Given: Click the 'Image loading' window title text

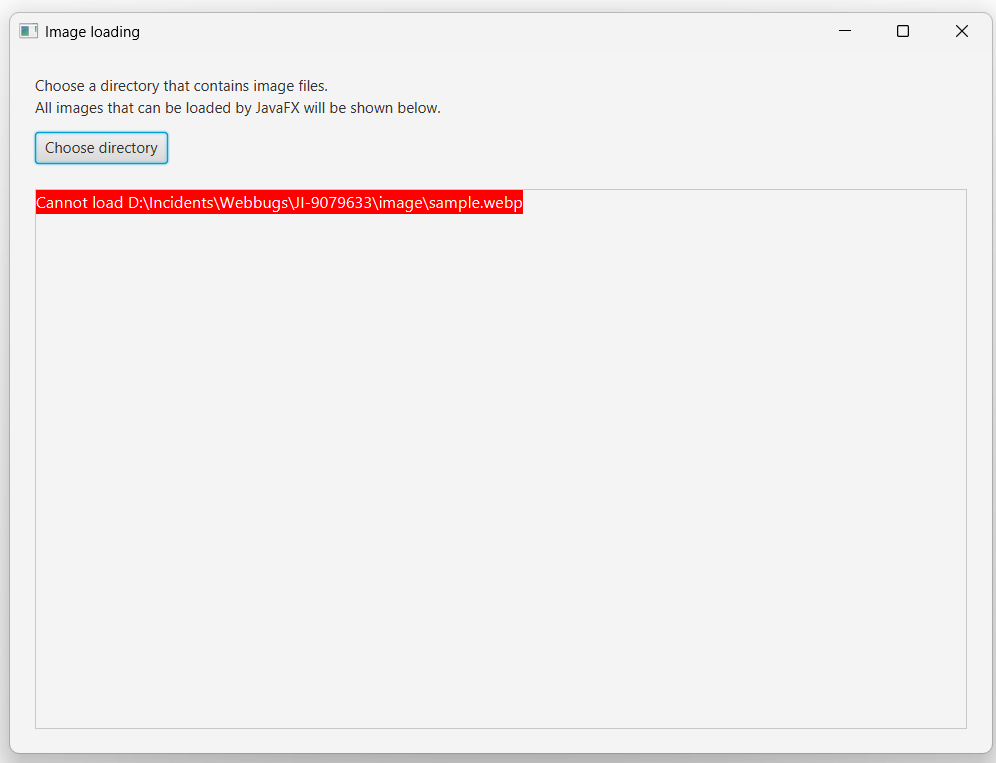Looking at the screenshot, I should coord(92,32).
